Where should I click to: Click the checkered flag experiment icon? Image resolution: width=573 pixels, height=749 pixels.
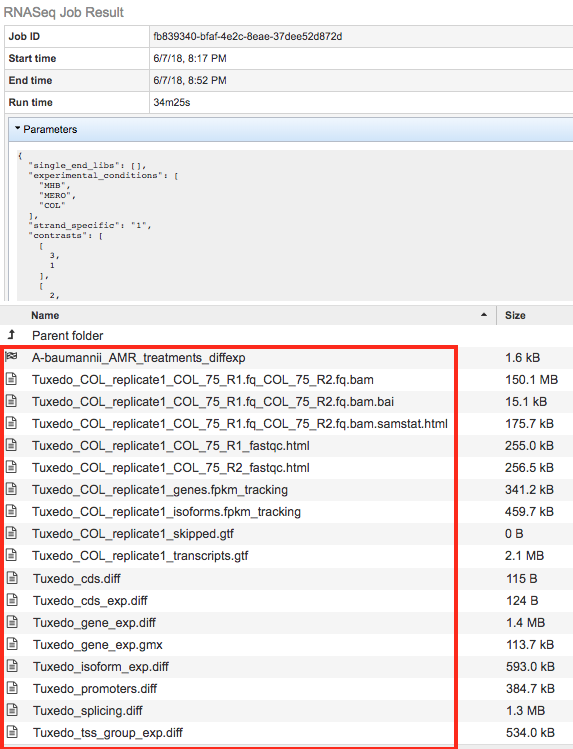point(11,356)
